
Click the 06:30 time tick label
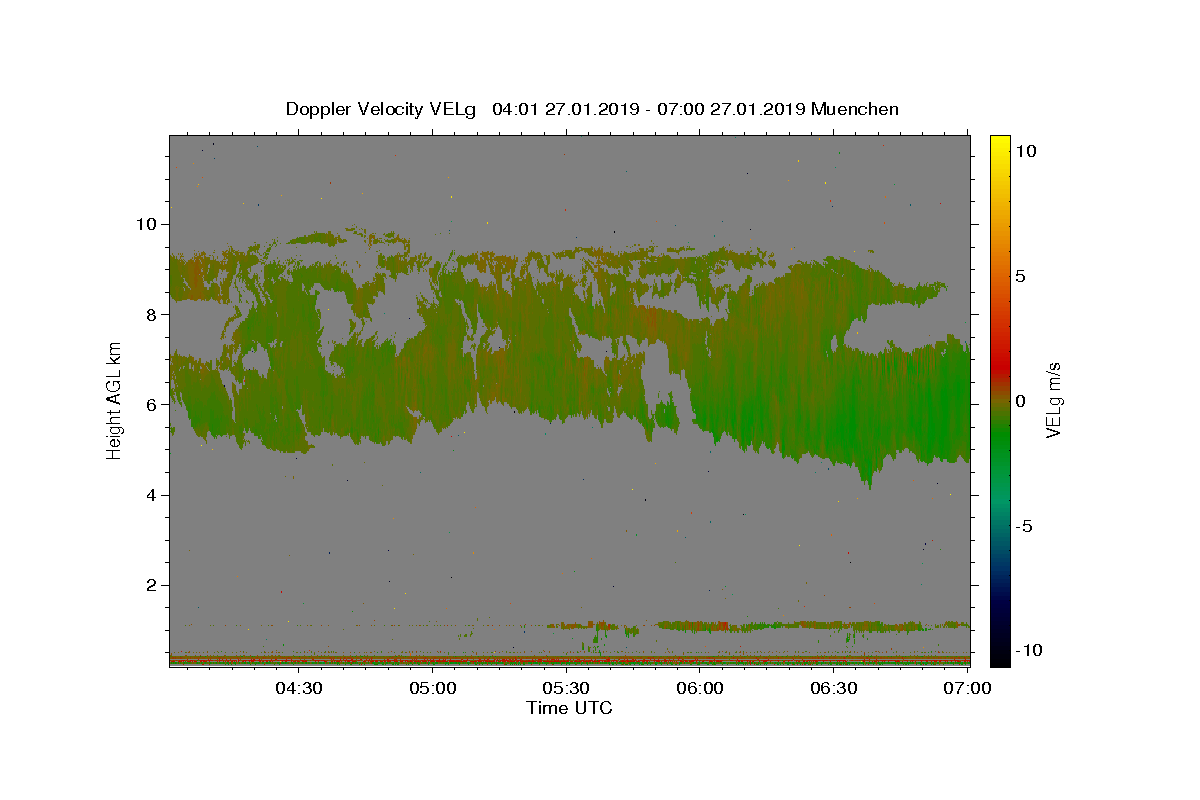click(834, 688)
